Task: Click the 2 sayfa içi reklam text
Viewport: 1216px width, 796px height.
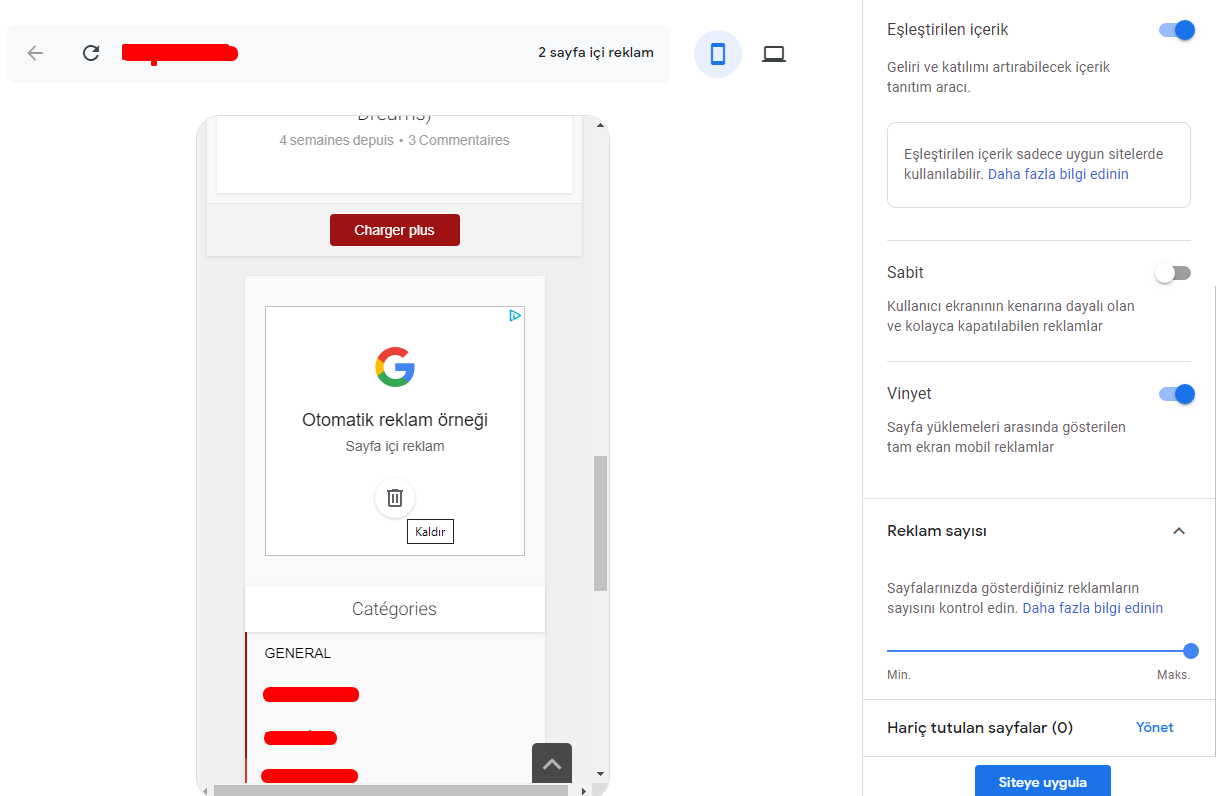Action: pyautogui.click(x=596, y=52)
